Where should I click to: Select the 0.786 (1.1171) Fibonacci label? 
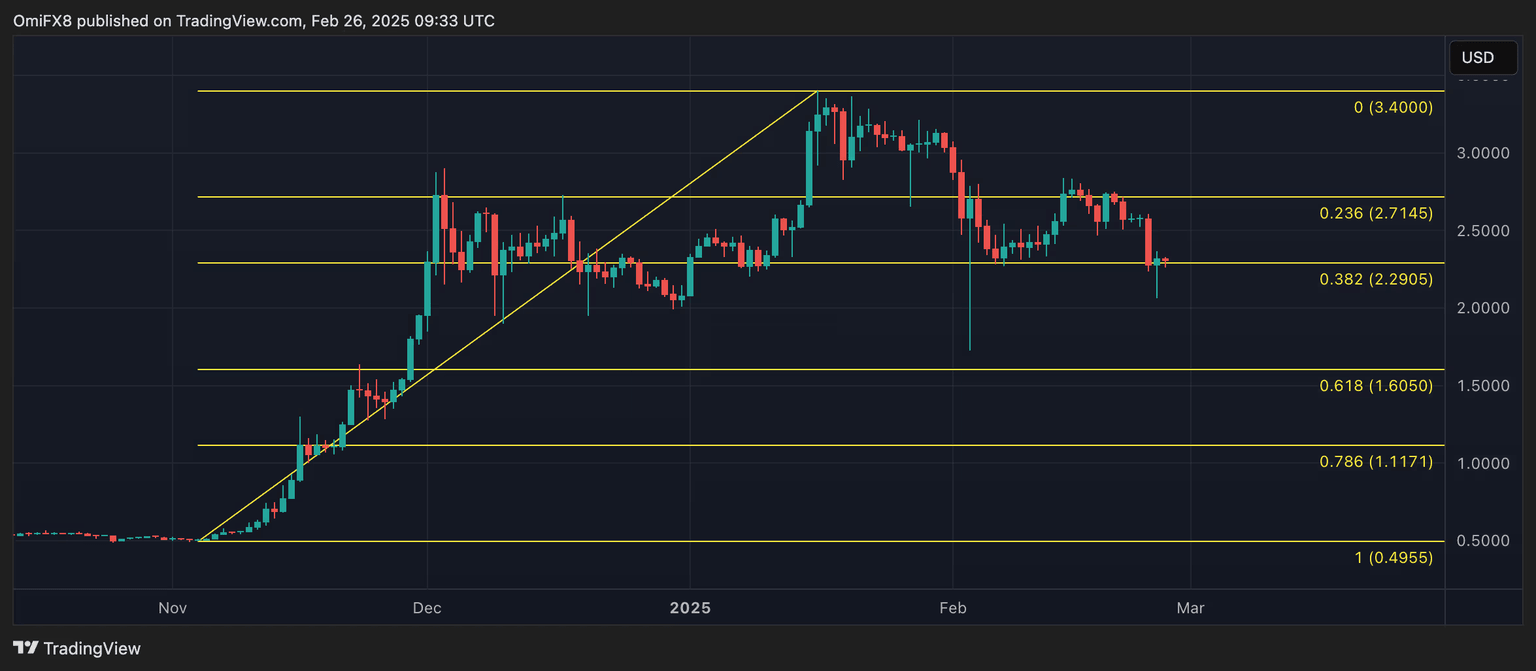tap(1375, 462)
